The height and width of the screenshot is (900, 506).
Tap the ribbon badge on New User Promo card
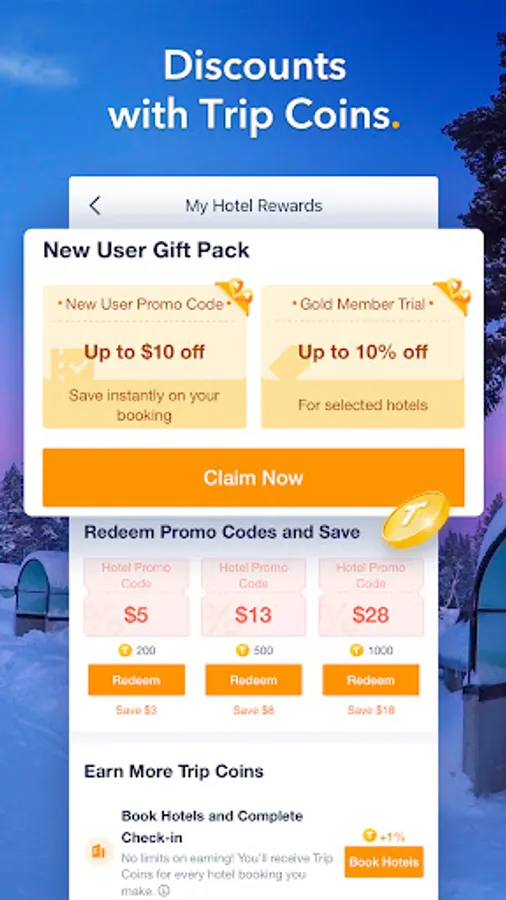pyautogui.click(x=233, y=296)
